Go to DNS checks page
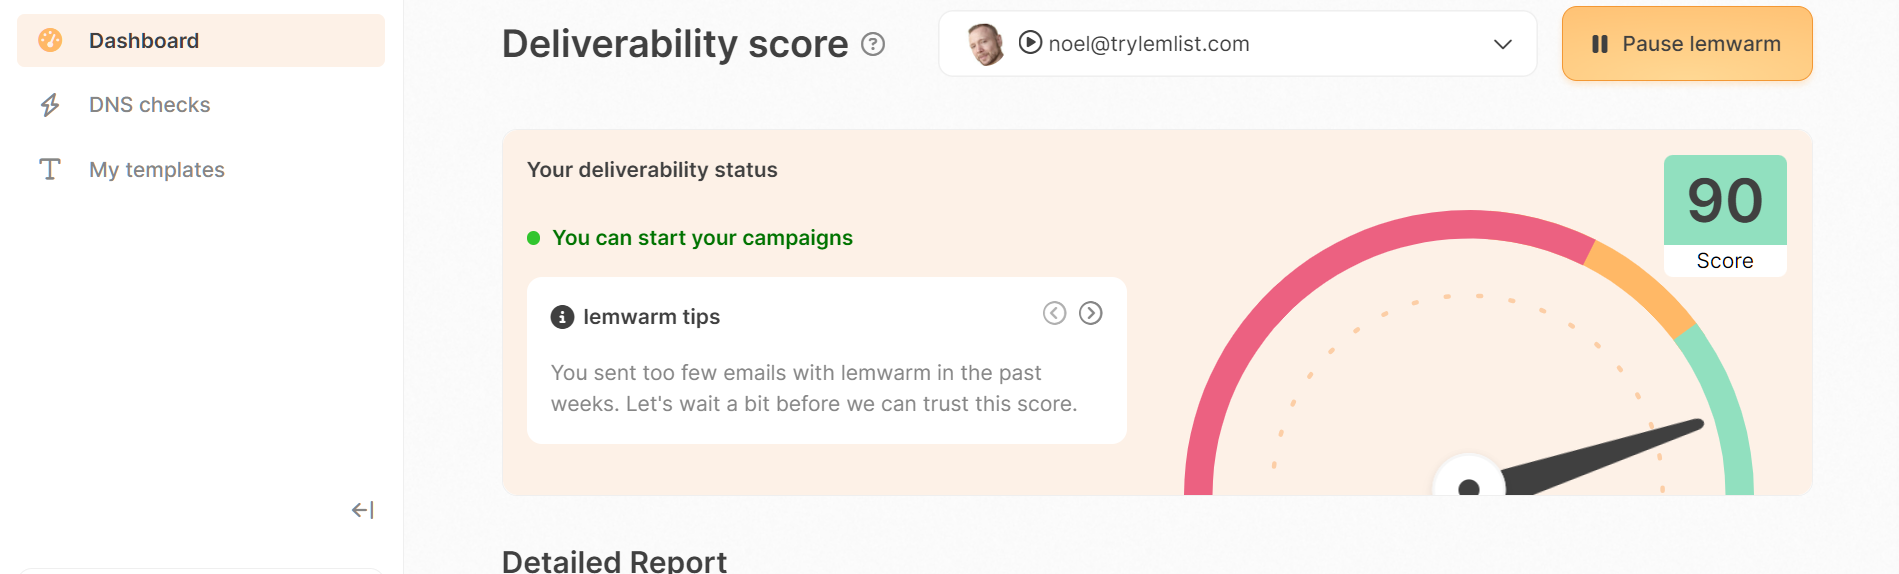This screenshot has height=574, width=1899. pyautogui.click(x=149, y=105)
